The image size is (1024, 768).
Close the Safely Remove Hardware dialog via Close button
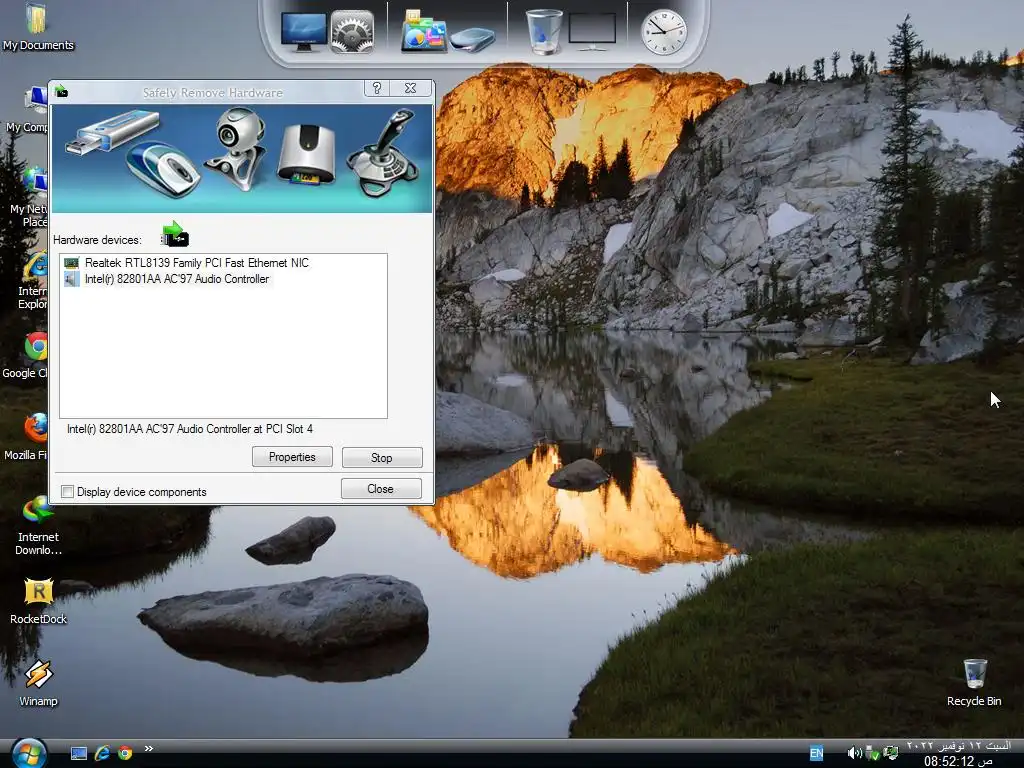pos(381,488)
